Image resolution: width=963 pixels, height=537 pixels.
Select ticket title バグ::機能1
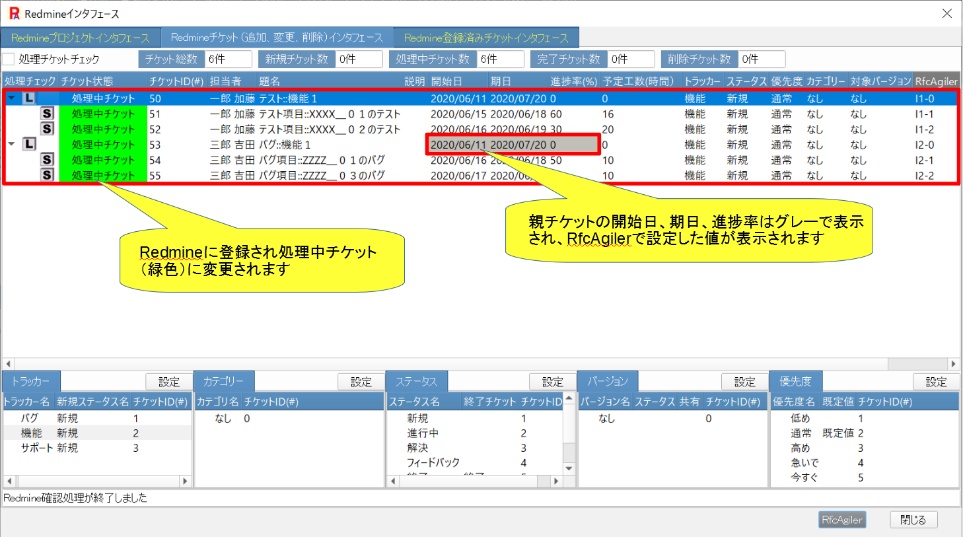click(x=284, y=144)
